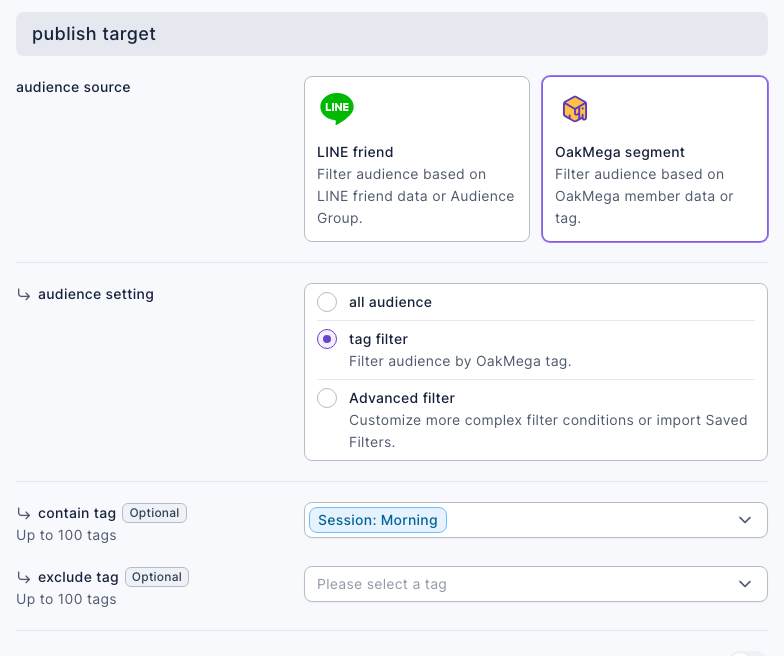Image resolution: width=784 pixels, height=656 pixels.
Task: Click the Optional badge beside exclude tag
Action: pyautogui.click(x=157, y=577)
